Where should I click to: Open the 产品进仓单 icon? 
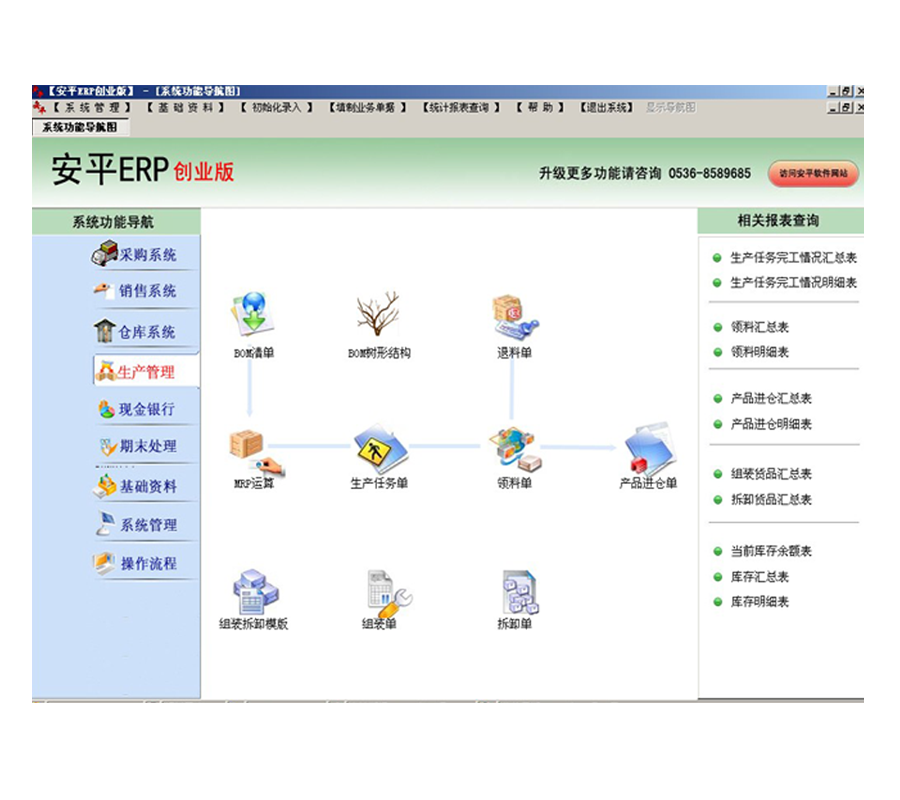pyautogui.click(x=649, y=449)
